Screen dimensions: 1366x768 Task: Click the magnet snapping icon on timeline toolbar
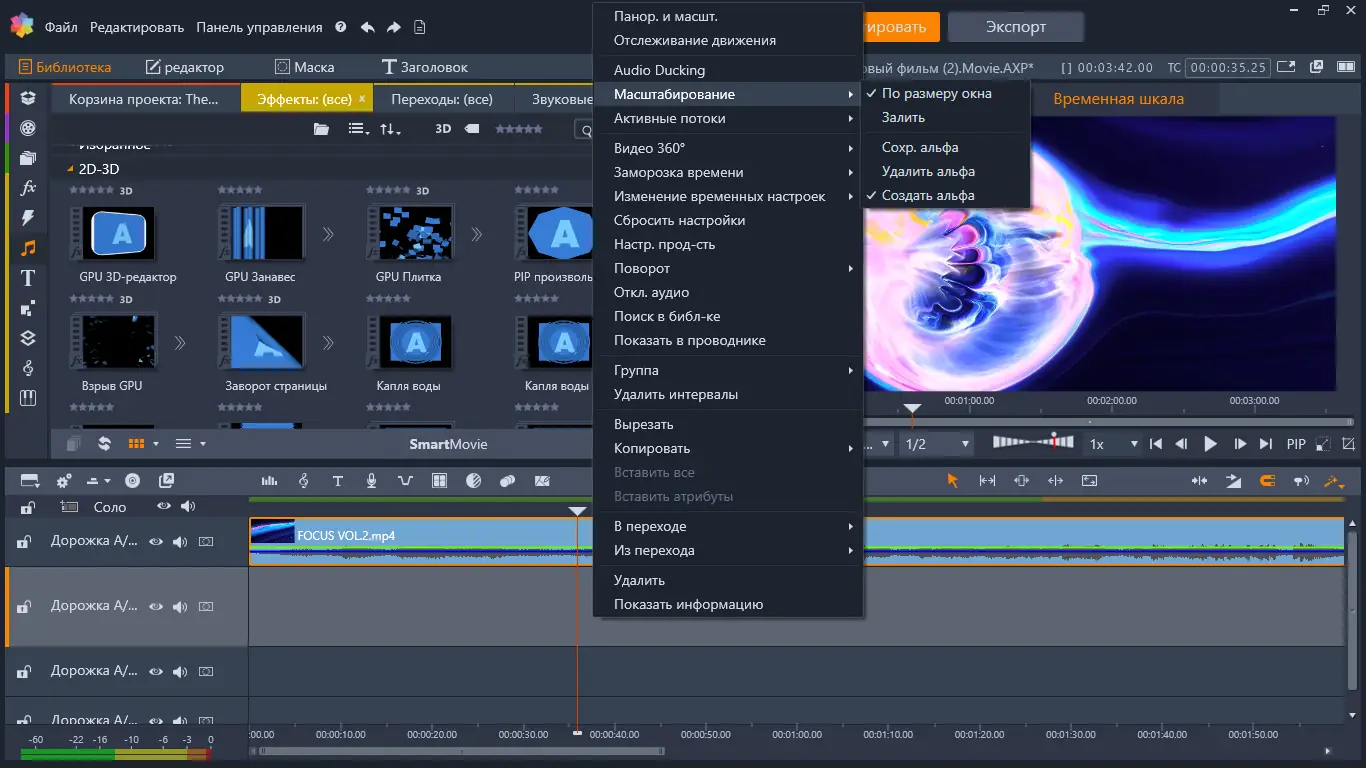pyautogui.click(x=1267, y=481)
